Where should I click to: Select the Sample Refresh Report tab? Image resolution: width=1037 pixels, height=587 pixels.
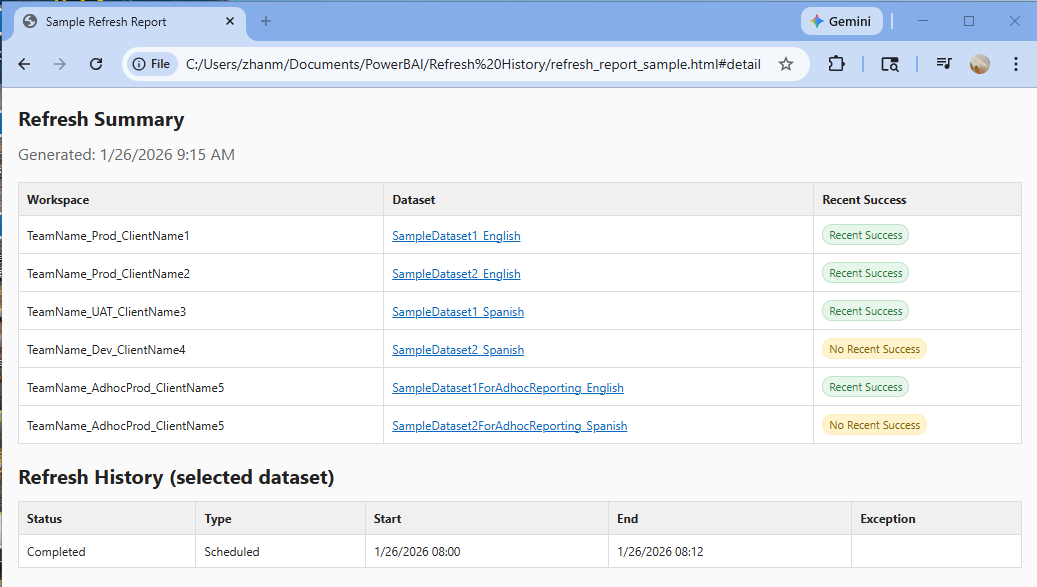(120, 20)
